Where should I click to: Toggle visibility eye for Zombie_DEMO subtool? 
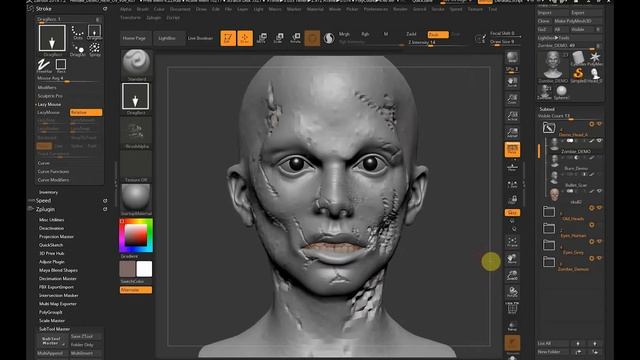click(599, 141)
